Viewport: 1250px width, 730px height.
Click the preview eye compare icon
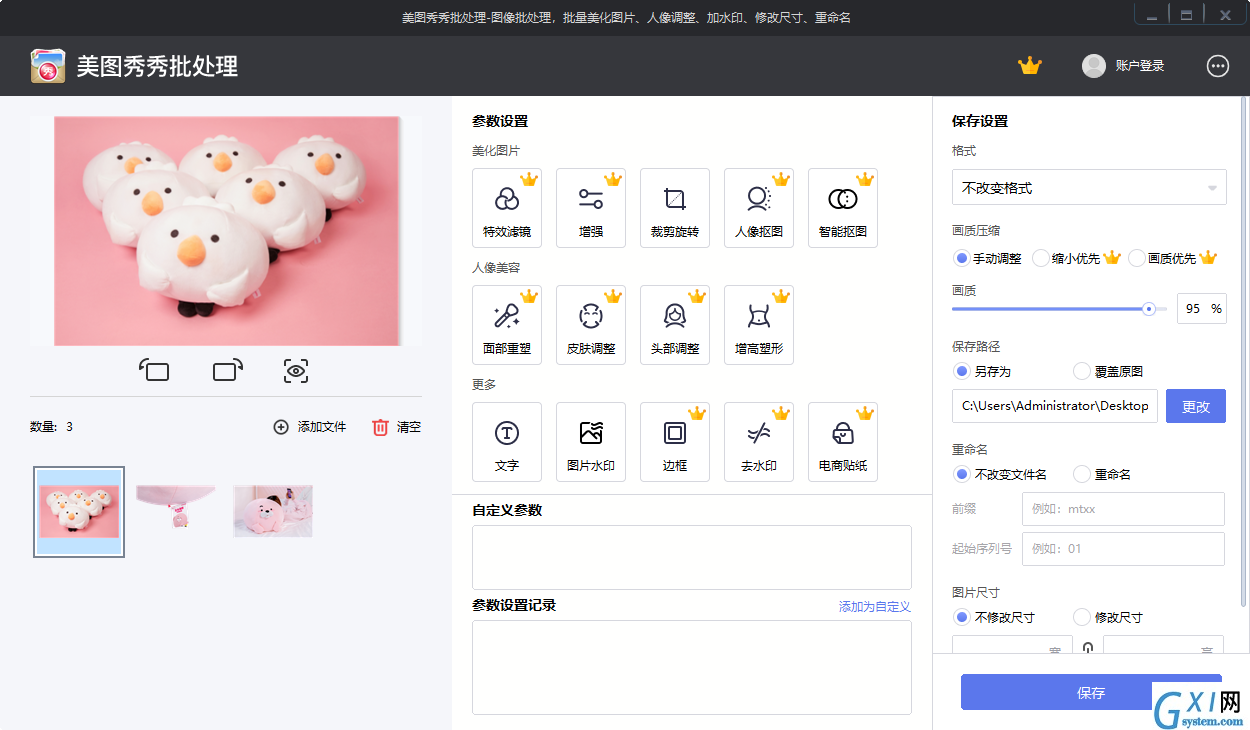coord(296,371)
